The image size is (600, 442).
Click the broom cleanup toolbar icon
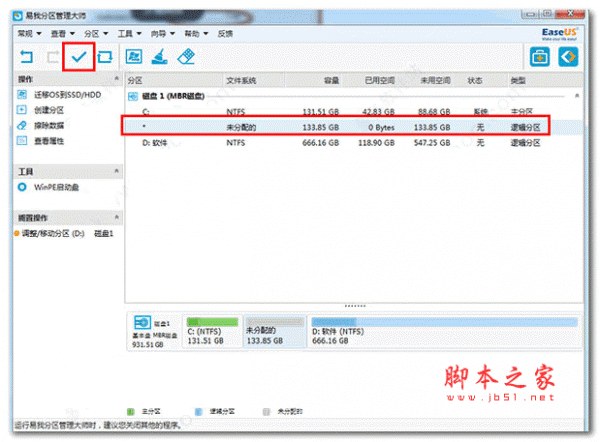point(160,57)
